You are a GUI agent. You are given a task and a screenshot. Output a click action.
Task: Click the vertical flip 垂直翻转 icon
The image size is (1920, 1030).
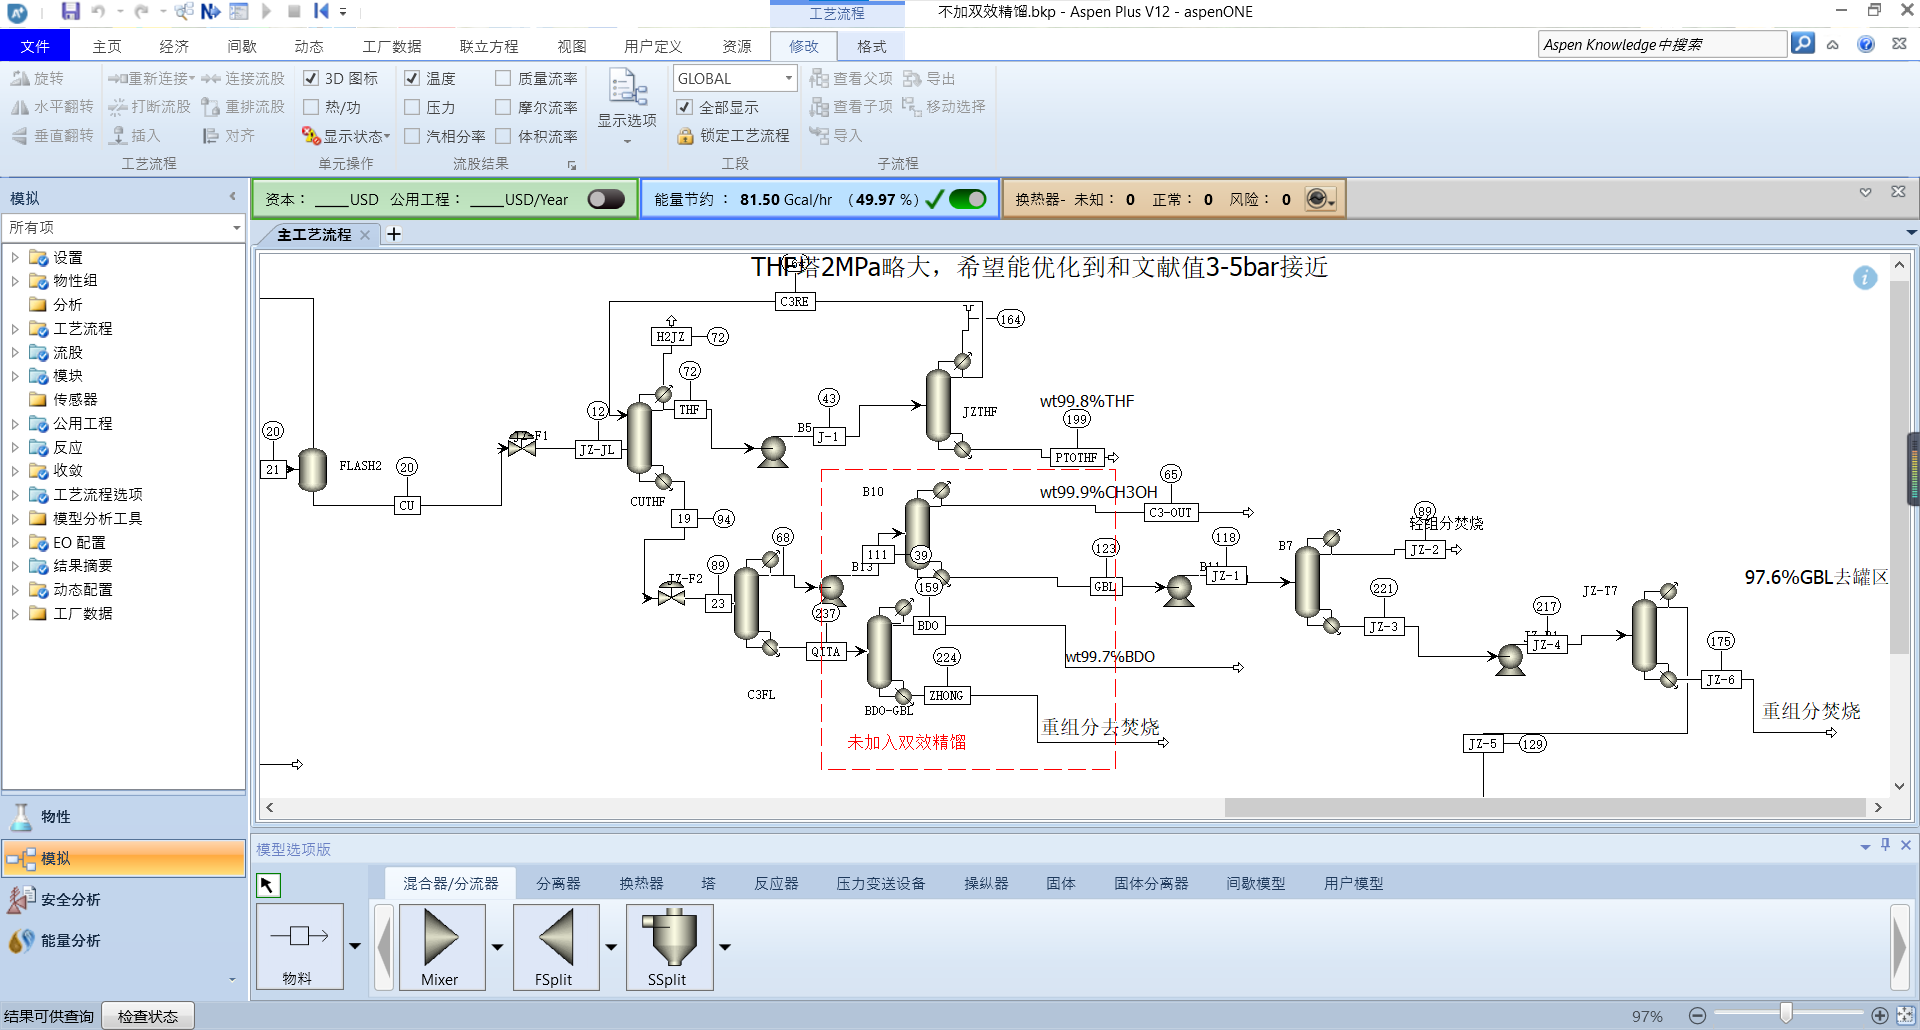(x=20, y=135)
